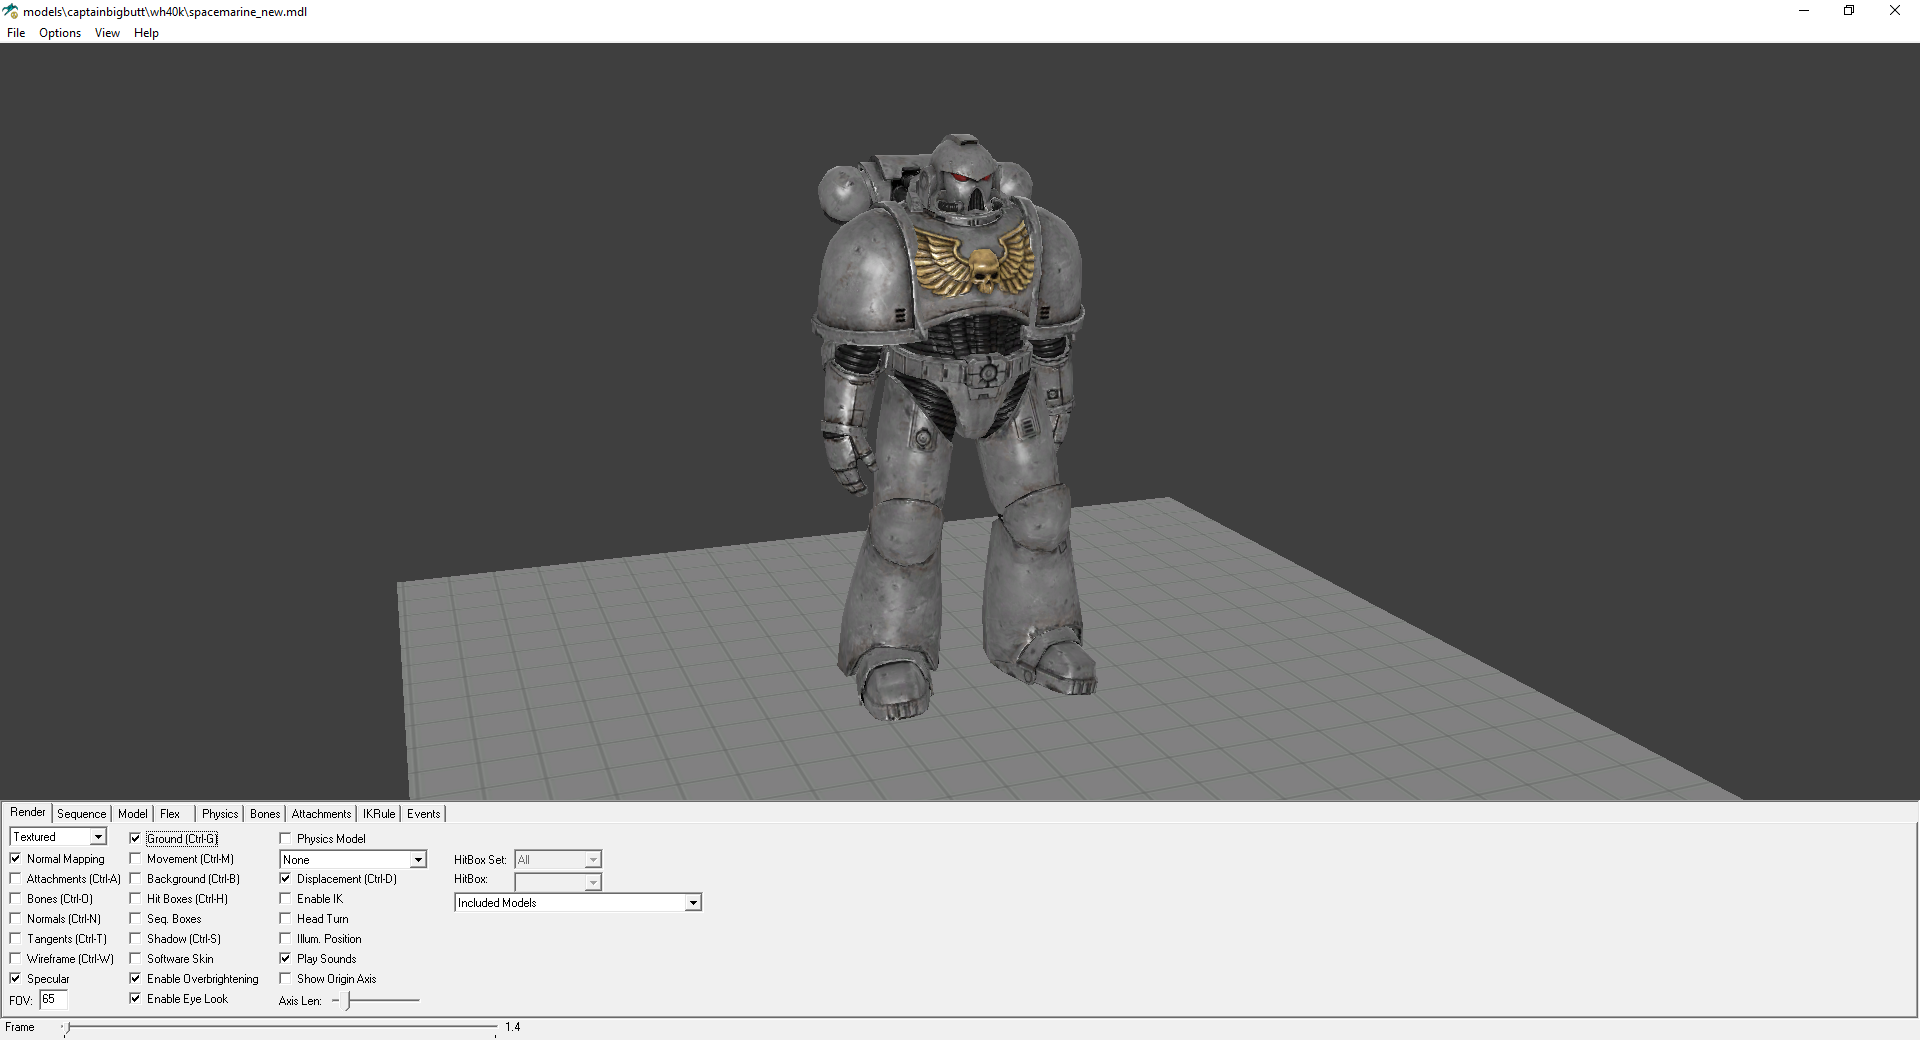Image resolution: width=1920 pixels, height=1040 pixels.
Task: Toggle the Specular checkbox
Action: 15,979
